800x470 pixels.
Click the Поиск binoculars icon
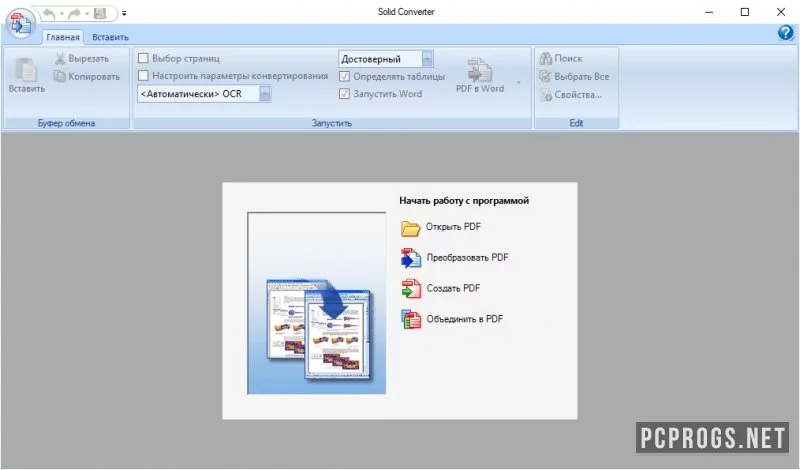click(546, 59)
